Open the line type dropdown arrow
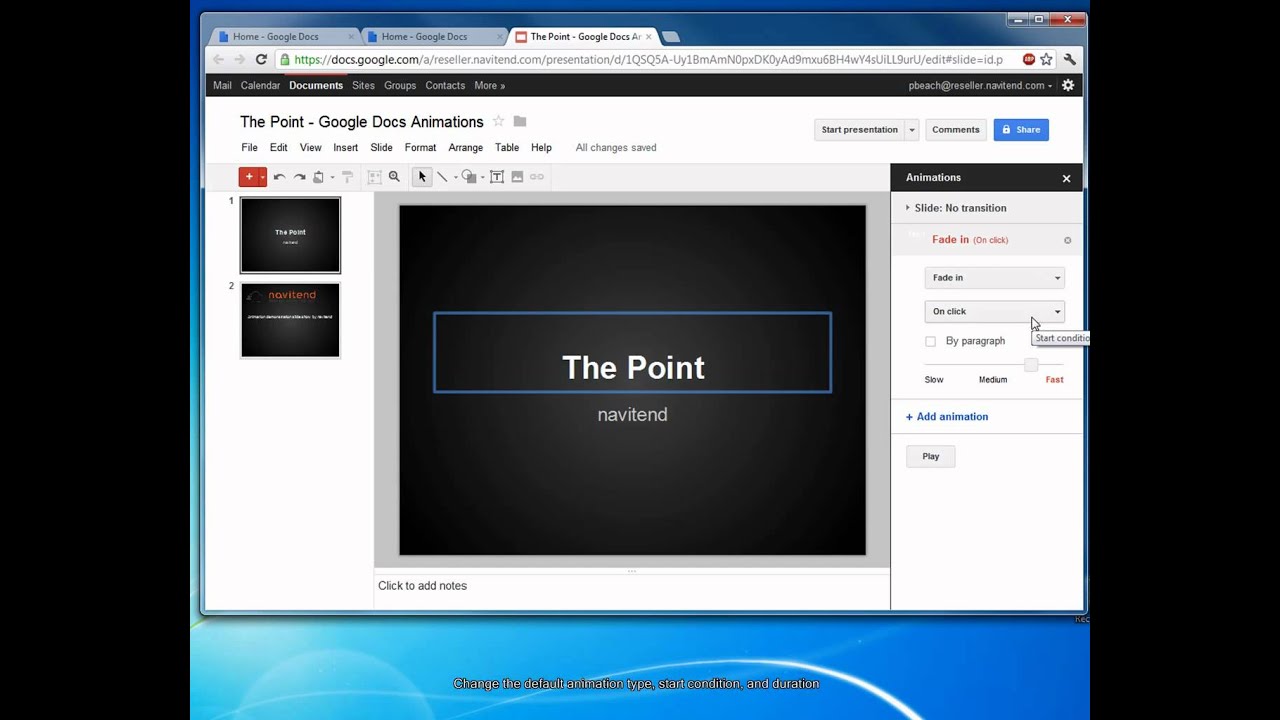 (455, 177)
